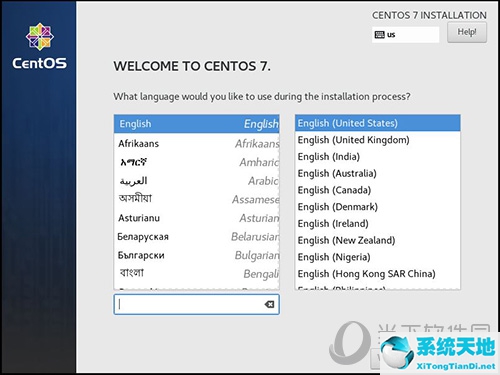Viewport: 500px width, 375px height.
Task: Choose Afrikaans from the language list
Action: point(197,144)
